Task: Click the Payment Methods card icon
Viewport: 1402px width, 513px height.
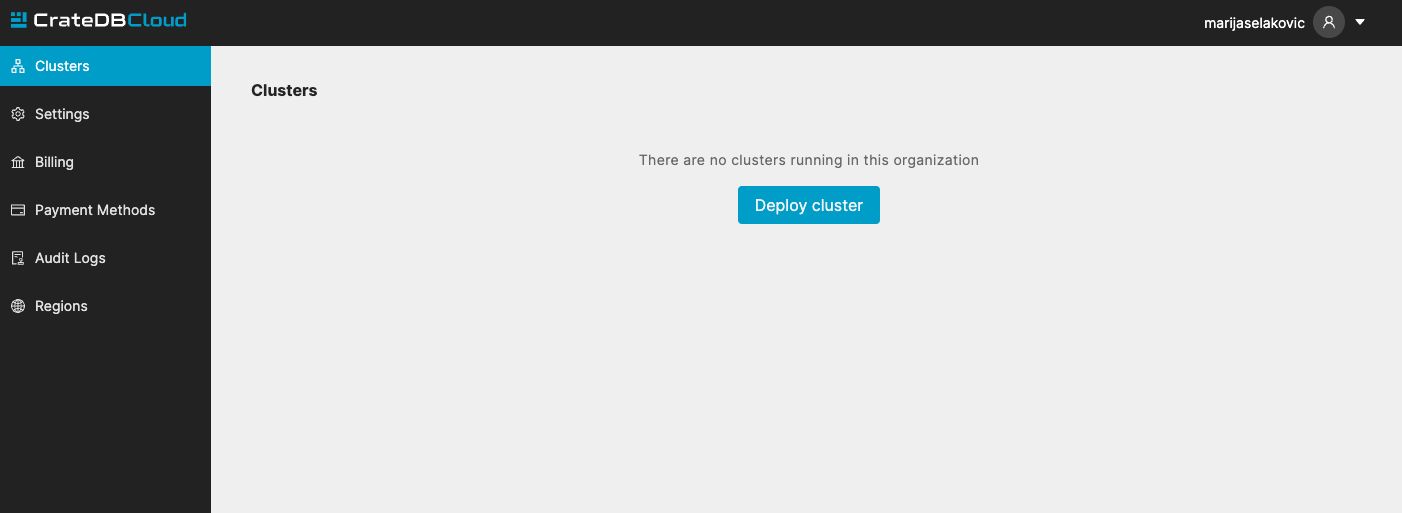Action: pyautogui.click(x=17, y=210)
